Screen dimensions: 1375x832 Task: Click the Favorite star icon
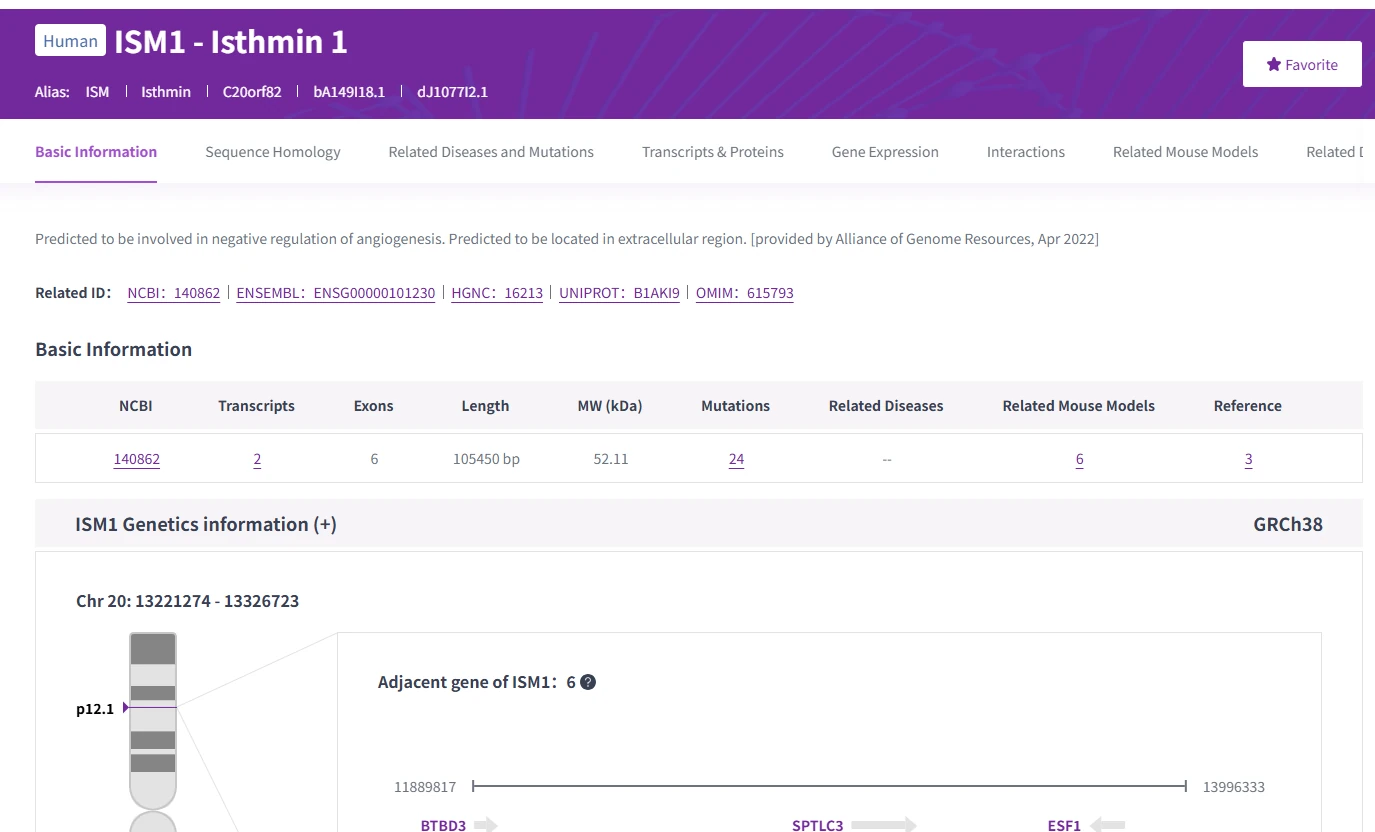point(1274,63)
